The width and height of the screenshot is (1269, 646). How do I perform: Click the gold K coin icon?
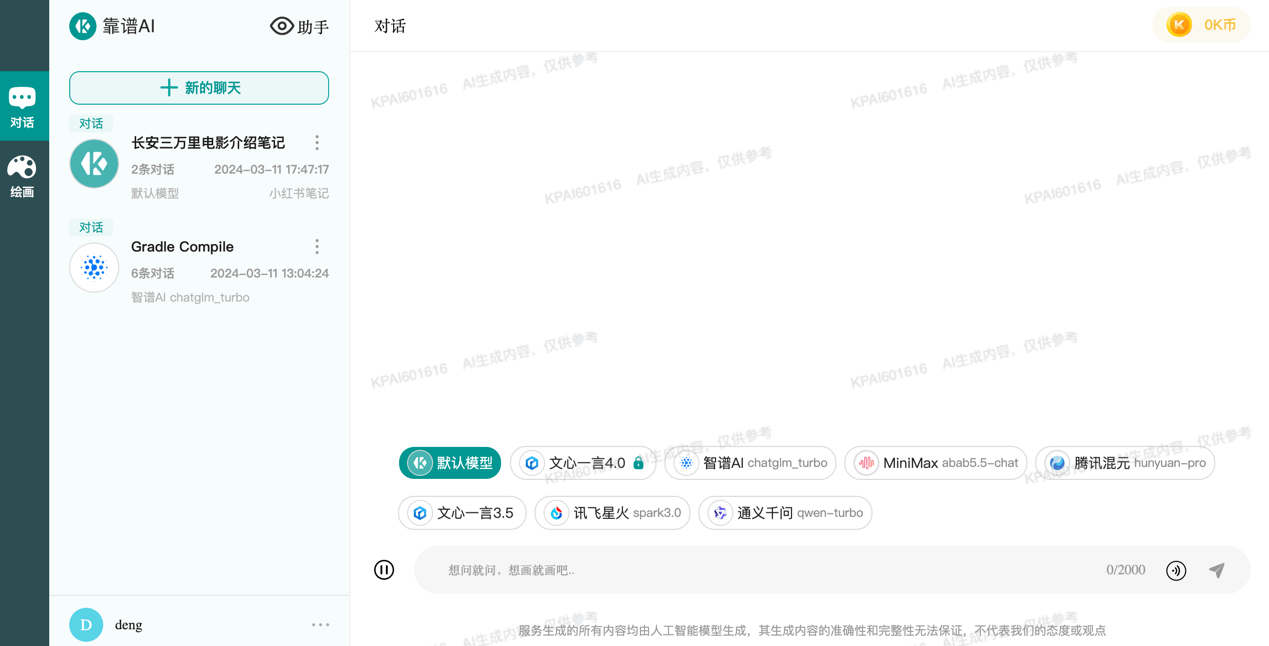(1179, 25)
